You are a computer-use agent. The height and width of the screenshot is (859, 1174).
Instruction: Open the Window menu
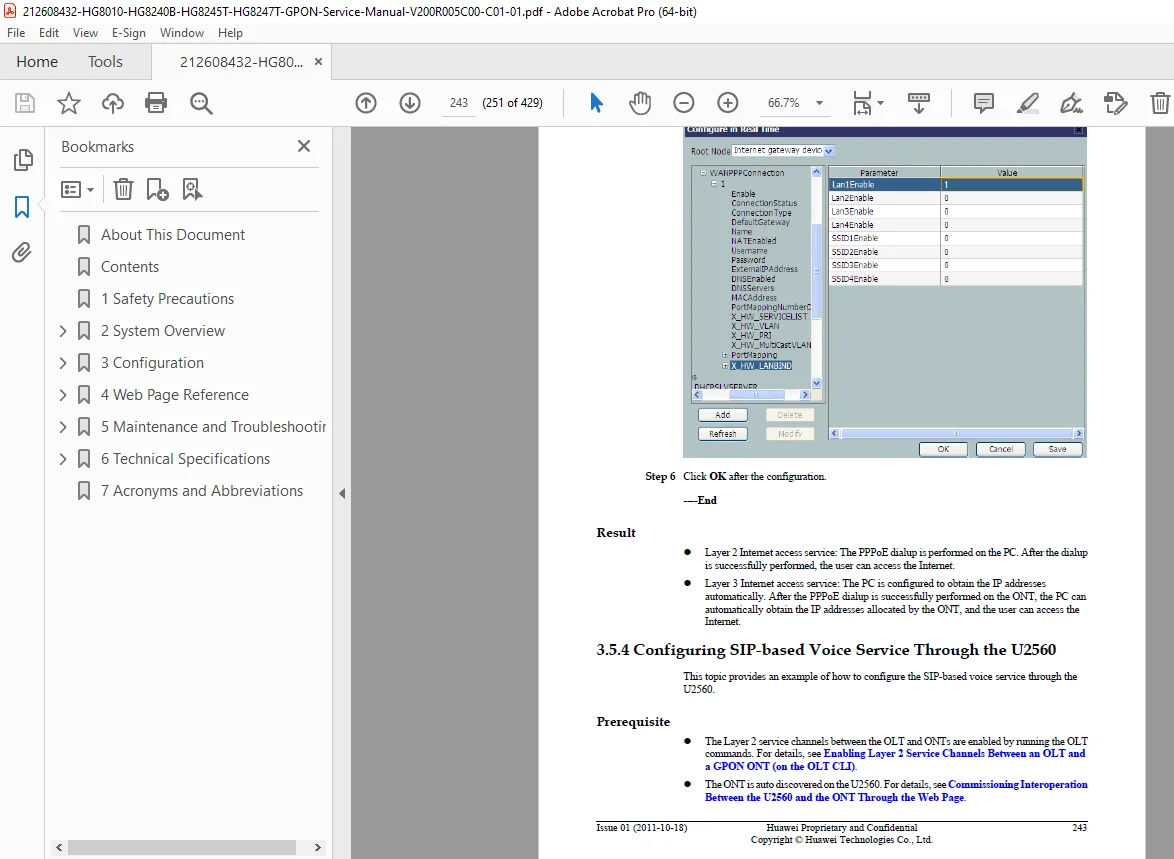pos(181,33)
